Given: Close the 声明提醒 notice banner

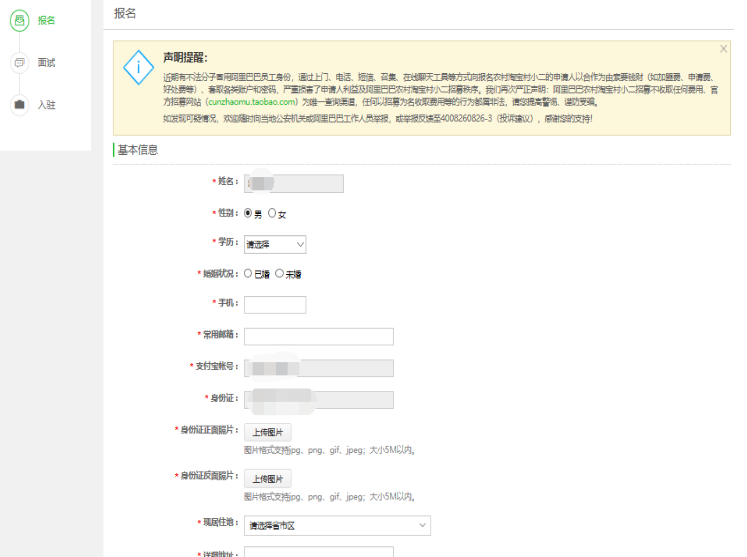Looking at the screenshot, I should click(x=724, y=49).
